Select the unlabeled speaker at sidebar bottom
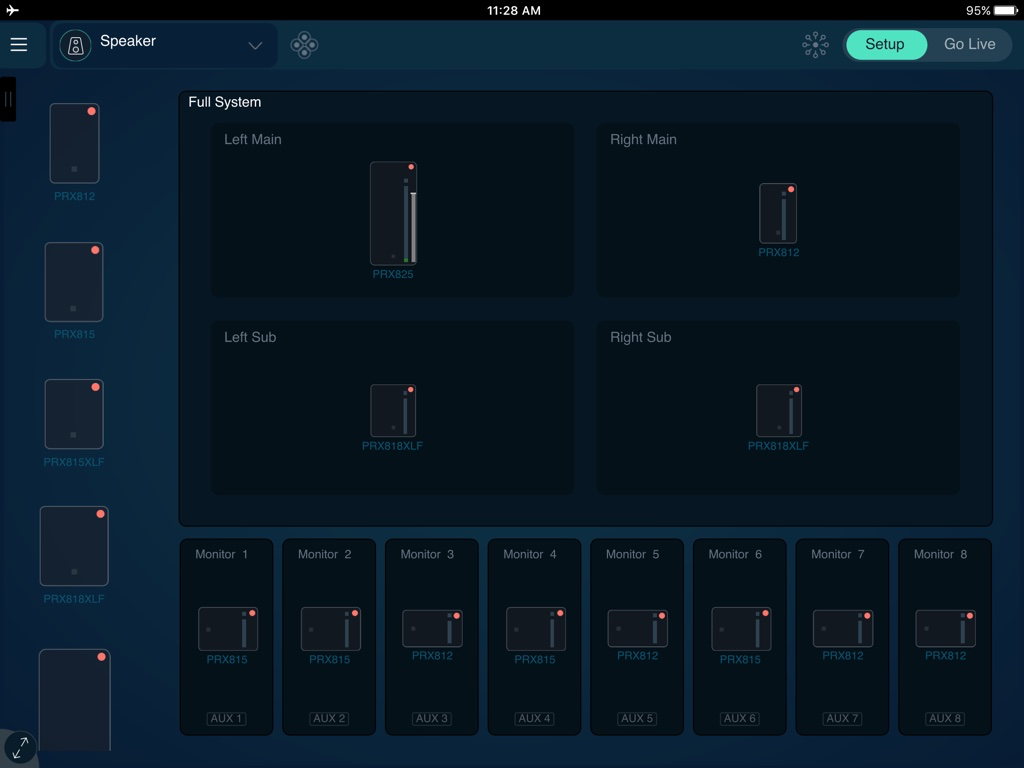Image resolution: width=1024 pixels, height=768 pixels. 74,699
